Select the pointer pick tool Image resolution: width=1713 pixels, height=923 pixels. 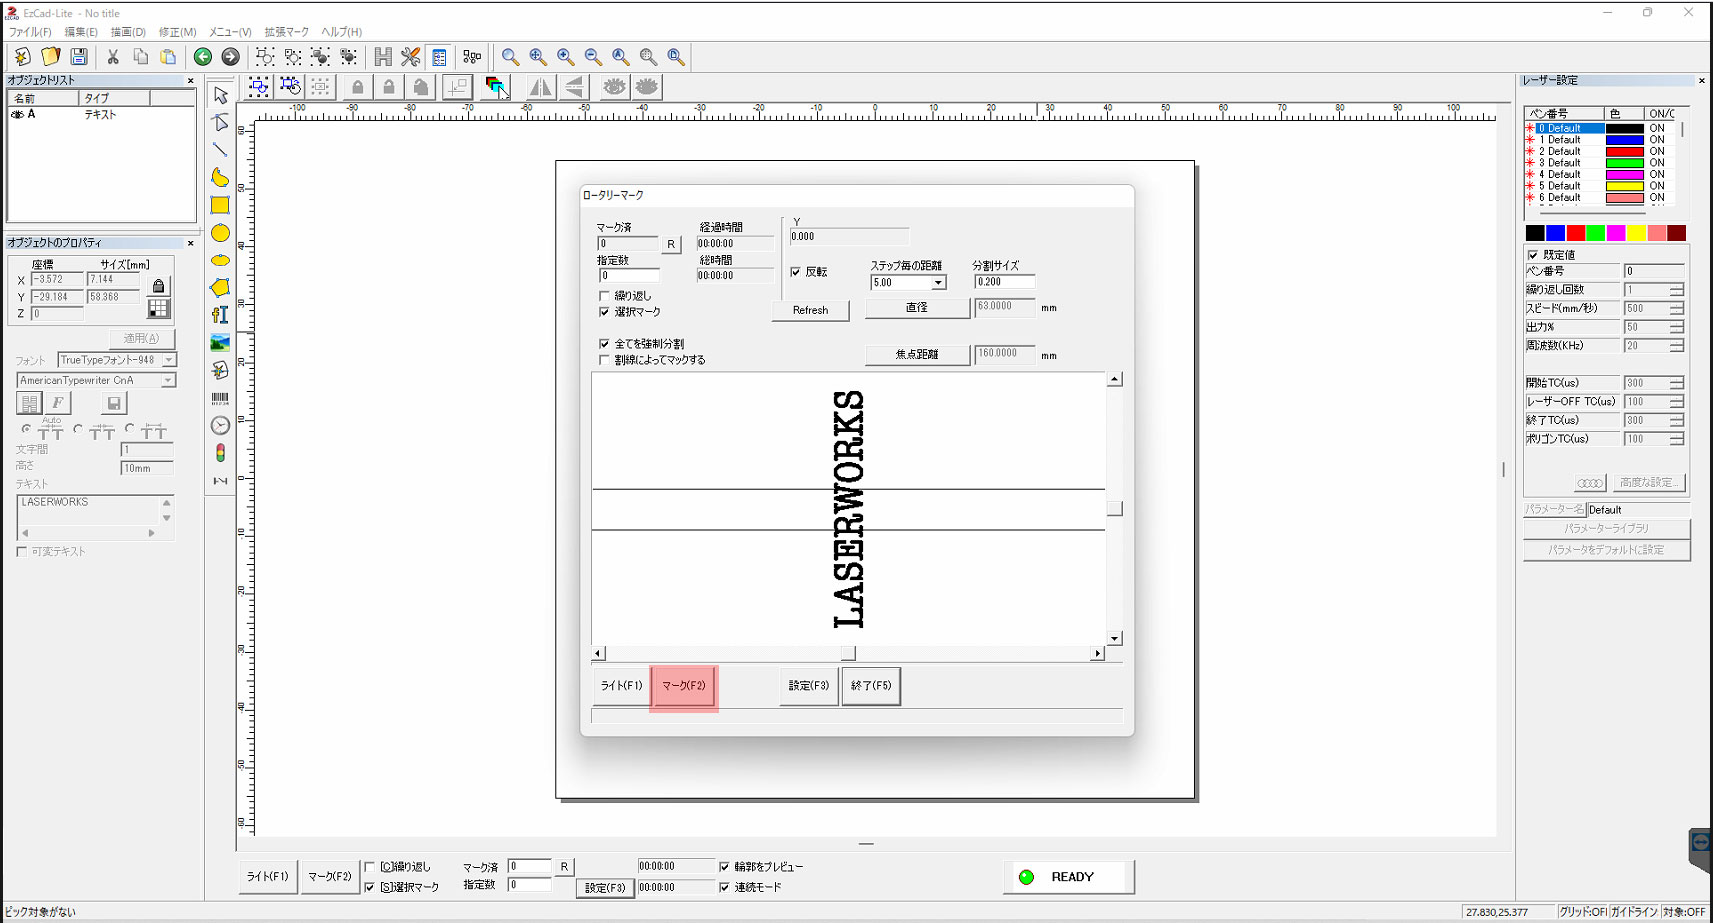221,95
